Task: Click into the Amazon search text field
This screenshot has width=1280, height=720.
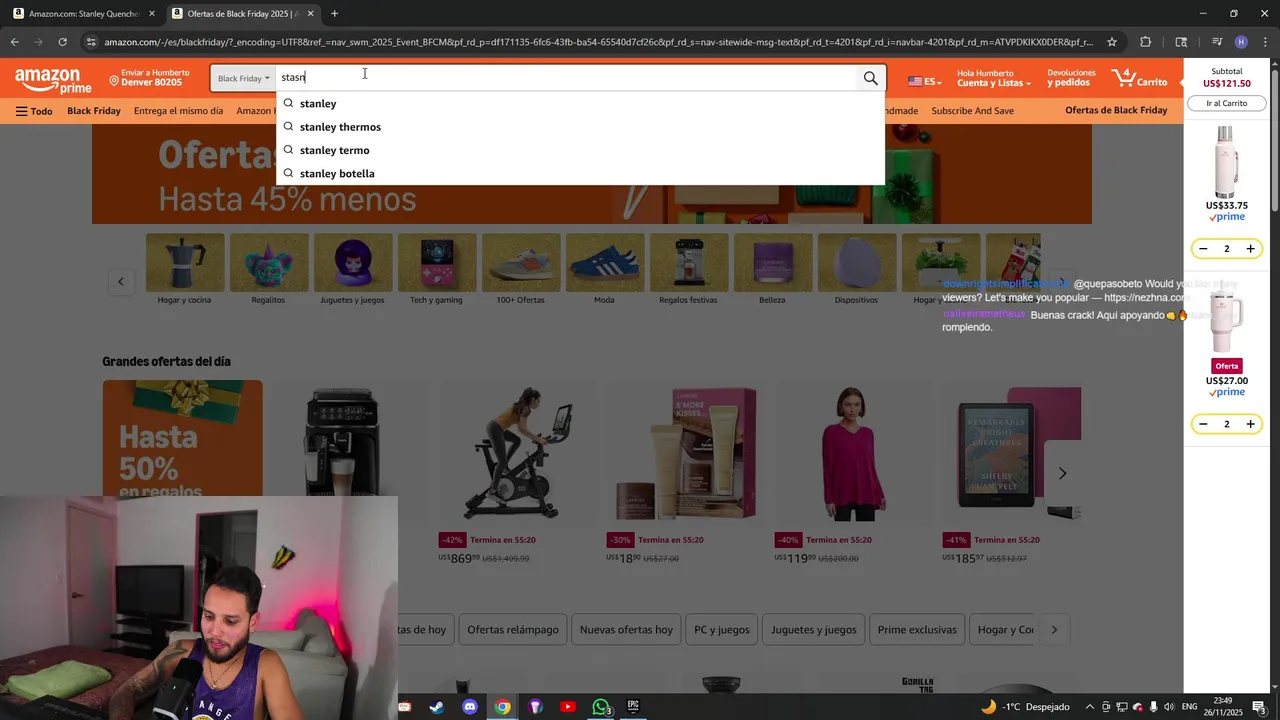Action: pos(565,78)
